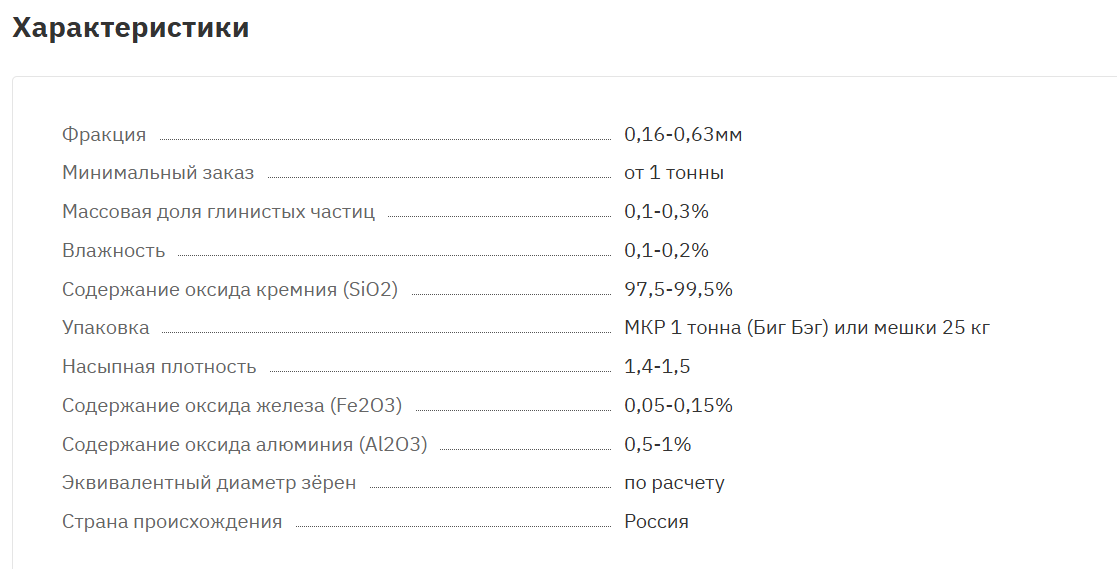The width and height of the screenshot is (1117, 569).
Task: Click Массовая доля глинистых частиц label
Action: tap(218, 212)
